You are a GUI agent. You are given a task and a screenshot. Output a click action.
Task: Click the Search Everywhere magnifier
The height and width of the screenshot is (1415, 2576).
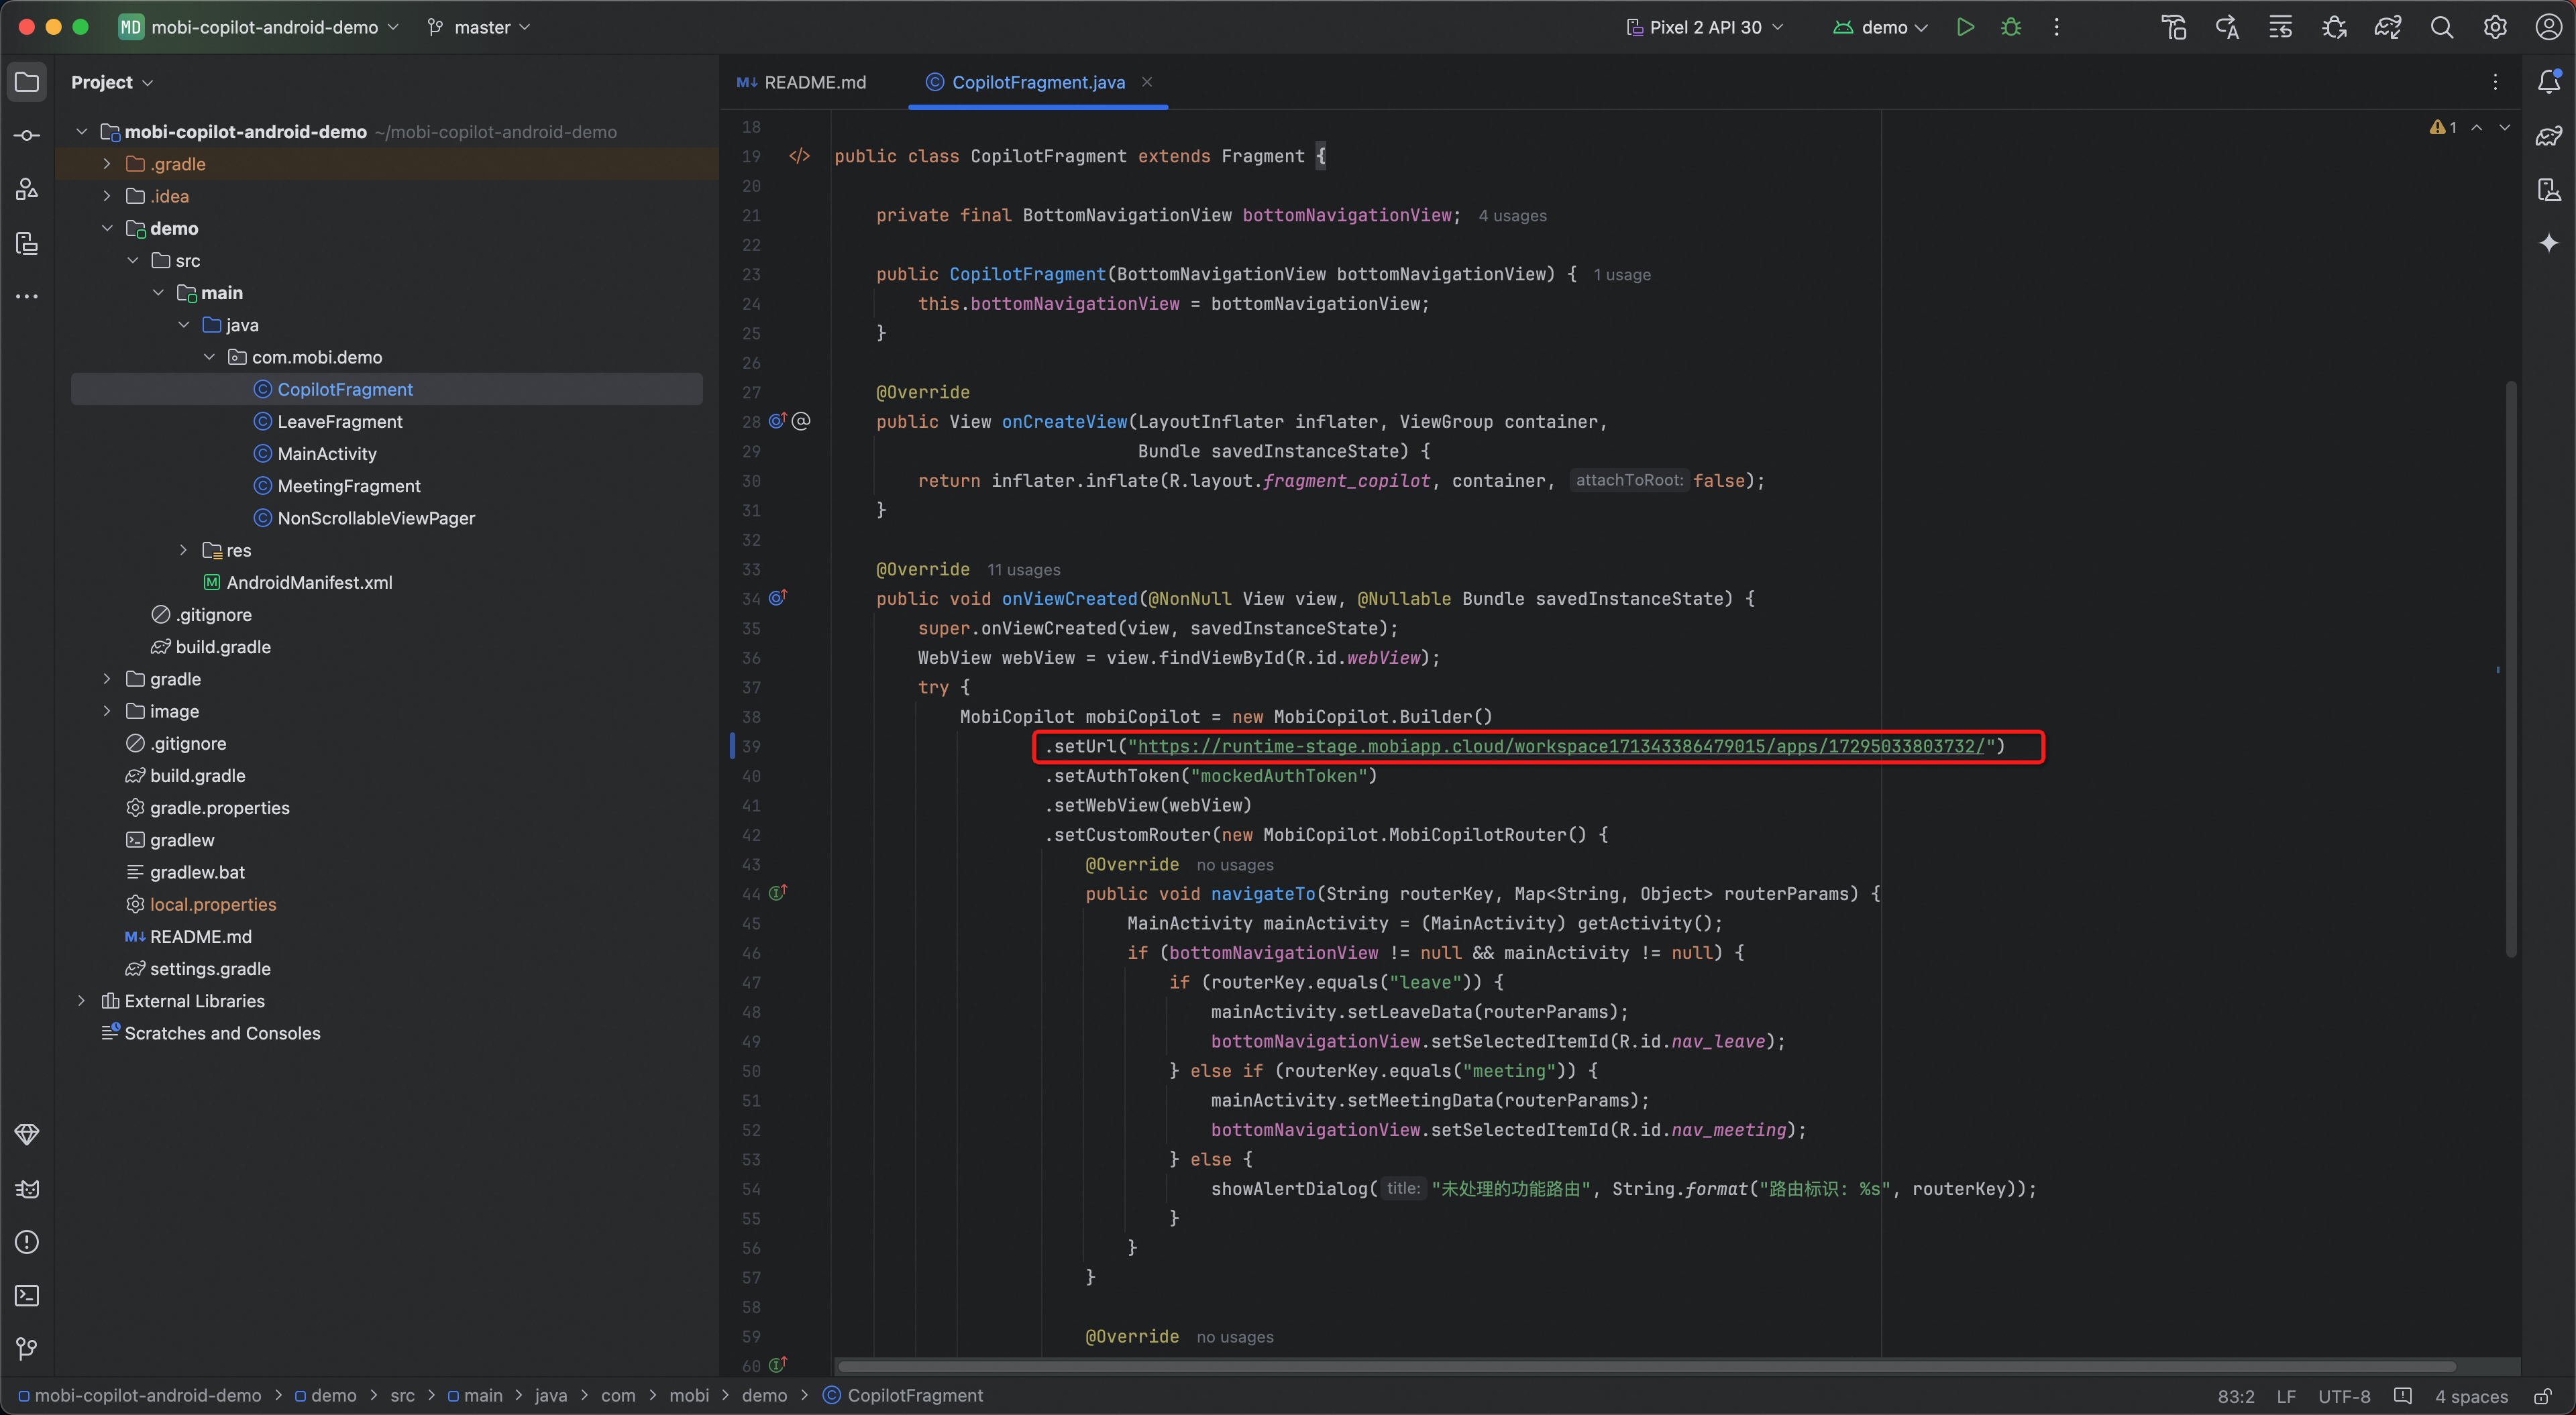[x=2441, y=27]
